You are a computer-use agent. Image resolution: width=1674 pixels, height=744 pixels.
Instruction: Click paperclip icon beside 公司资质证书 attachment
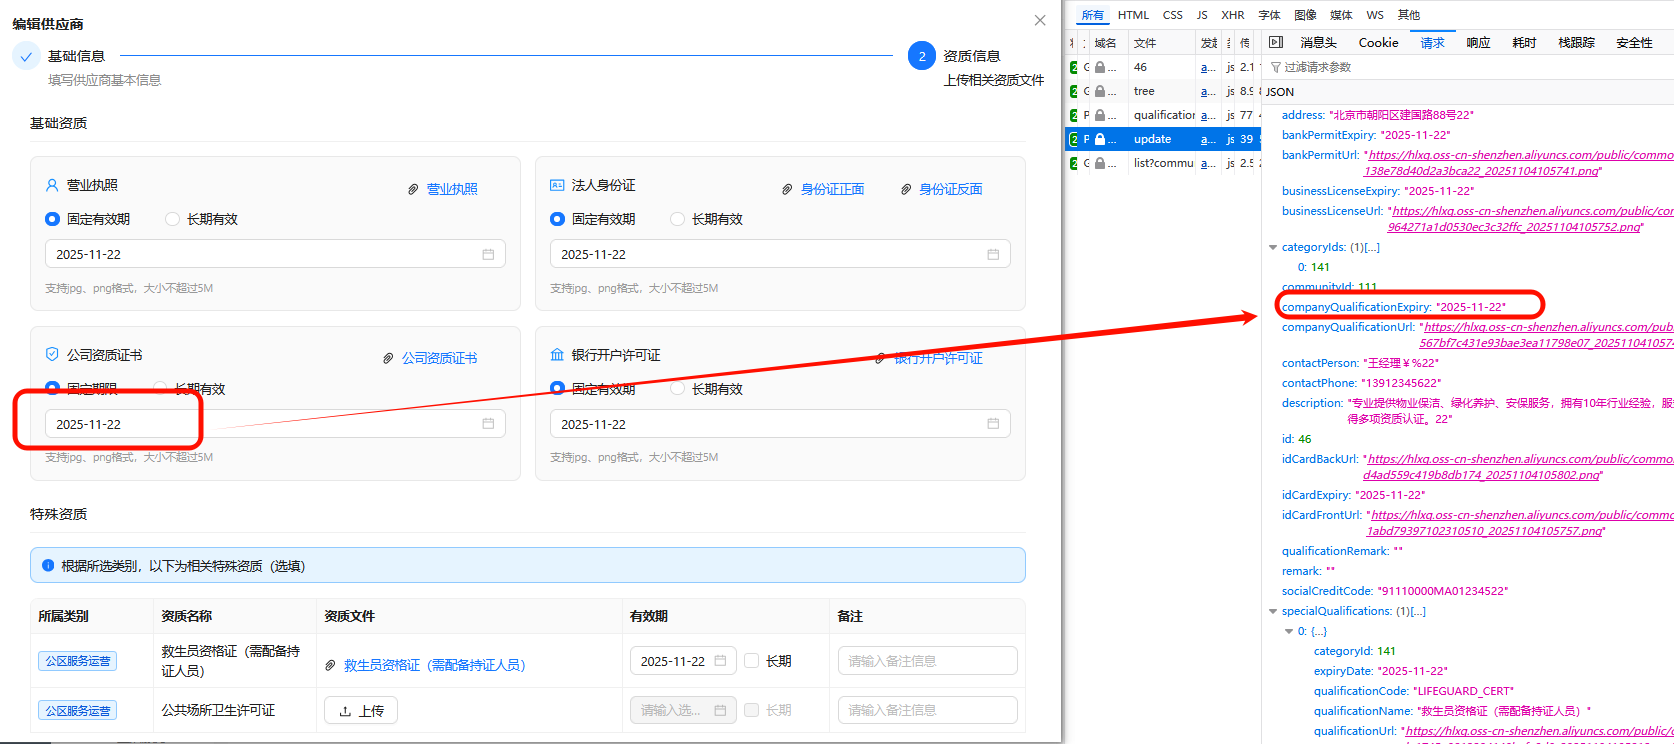tap(388, 358)
